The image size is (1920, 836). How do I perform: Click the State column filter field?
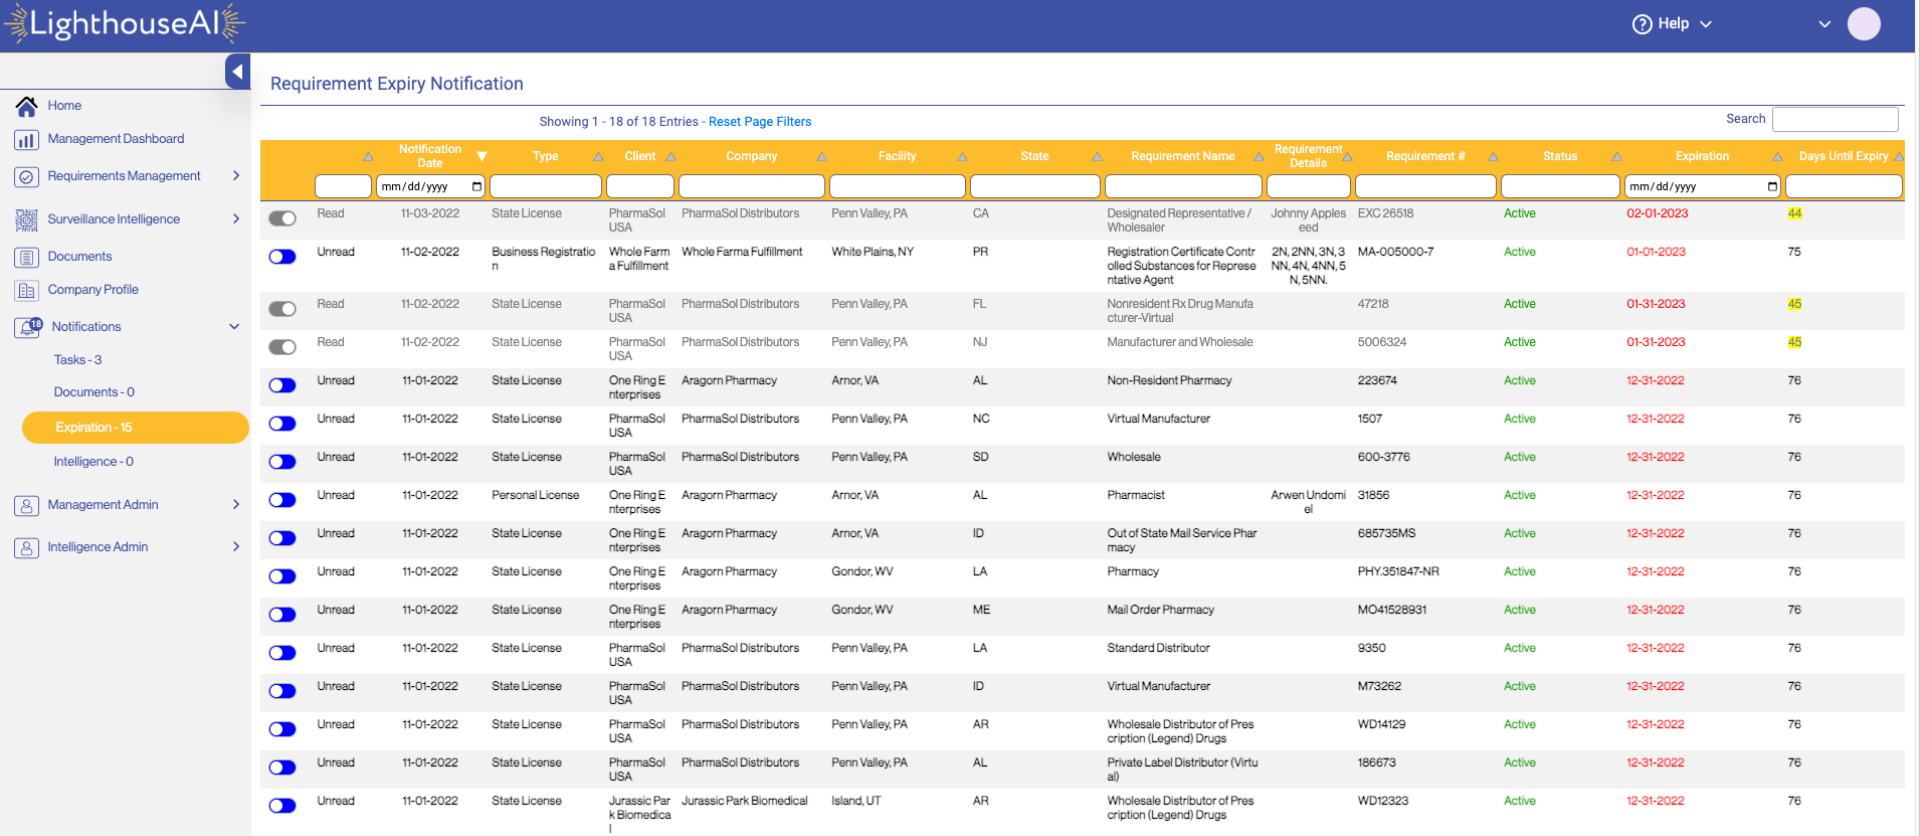[1035, 187]
